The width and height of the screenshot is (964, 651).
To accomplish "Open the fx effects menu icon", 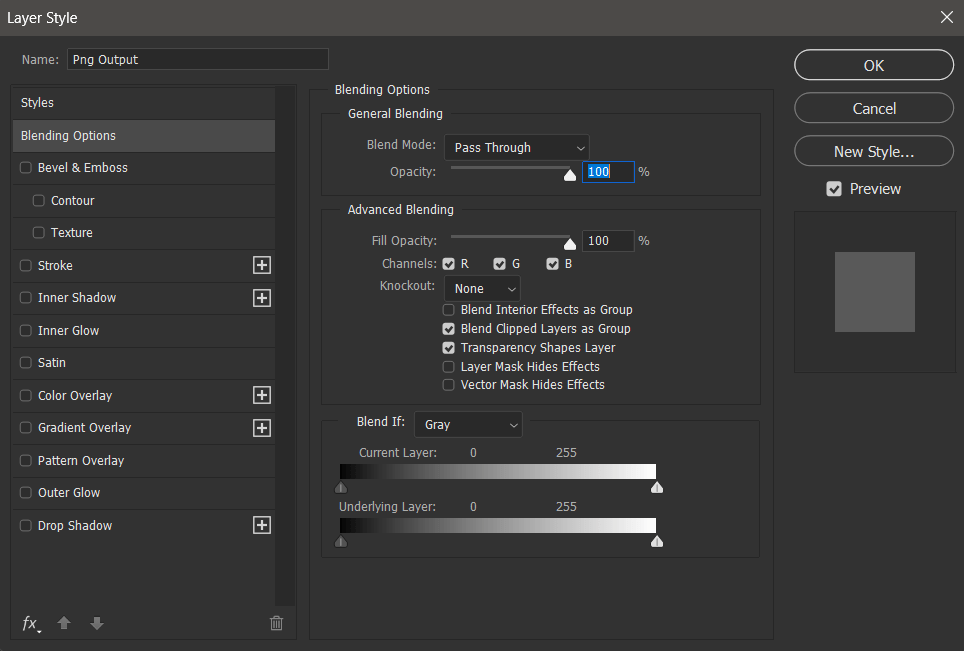I will point(31,623).
